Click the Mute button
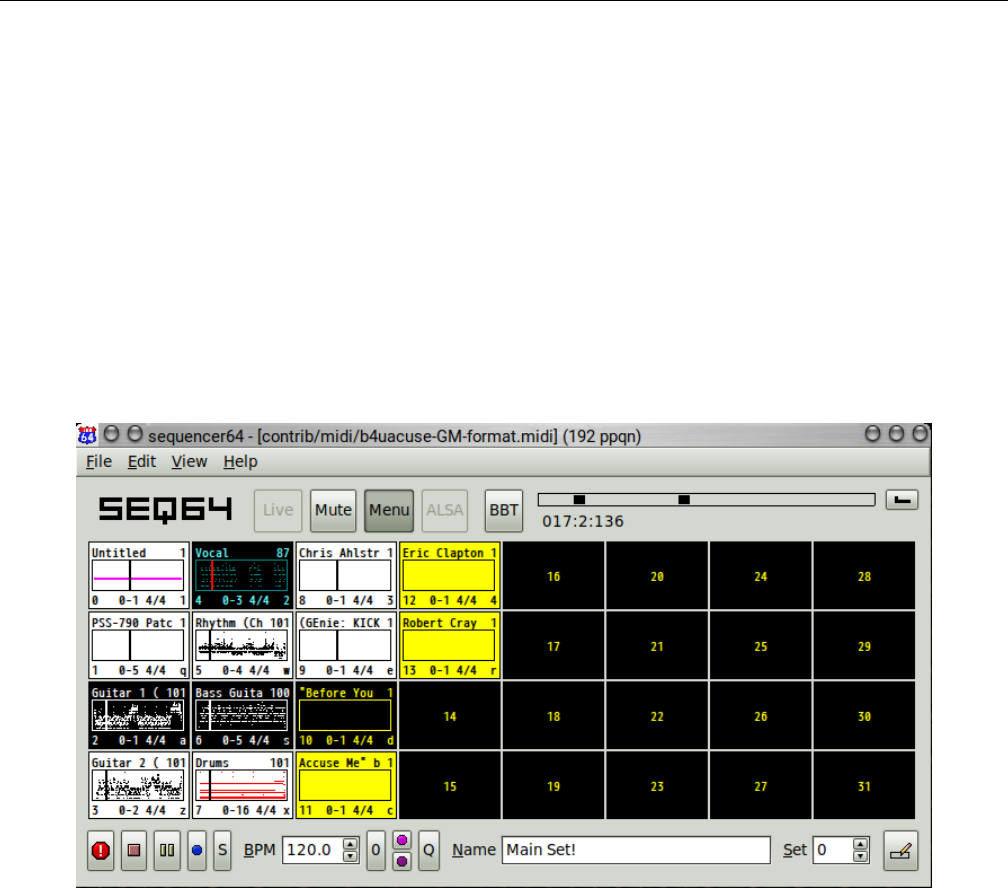Viewport: 1008px width, 888px height. [333, 511]
